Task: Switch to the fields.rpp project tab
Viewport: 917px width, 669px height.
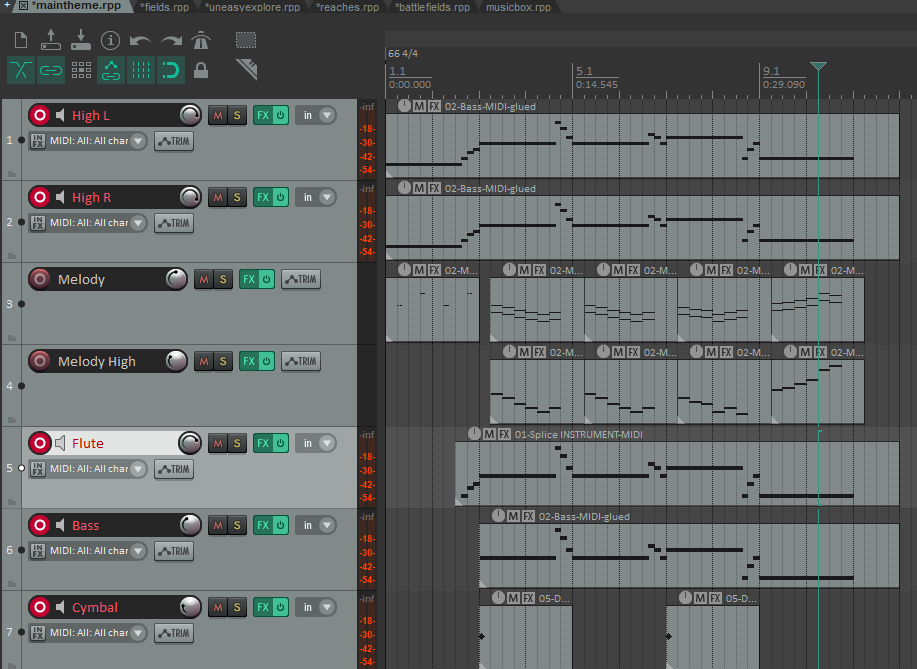Action: (164, 7)
